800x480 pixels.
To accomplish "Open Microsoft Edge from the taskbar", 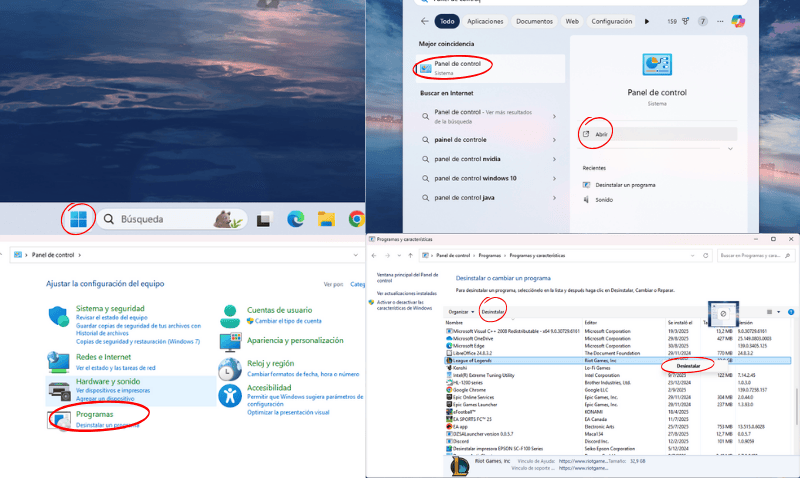I will click(296, 219).
